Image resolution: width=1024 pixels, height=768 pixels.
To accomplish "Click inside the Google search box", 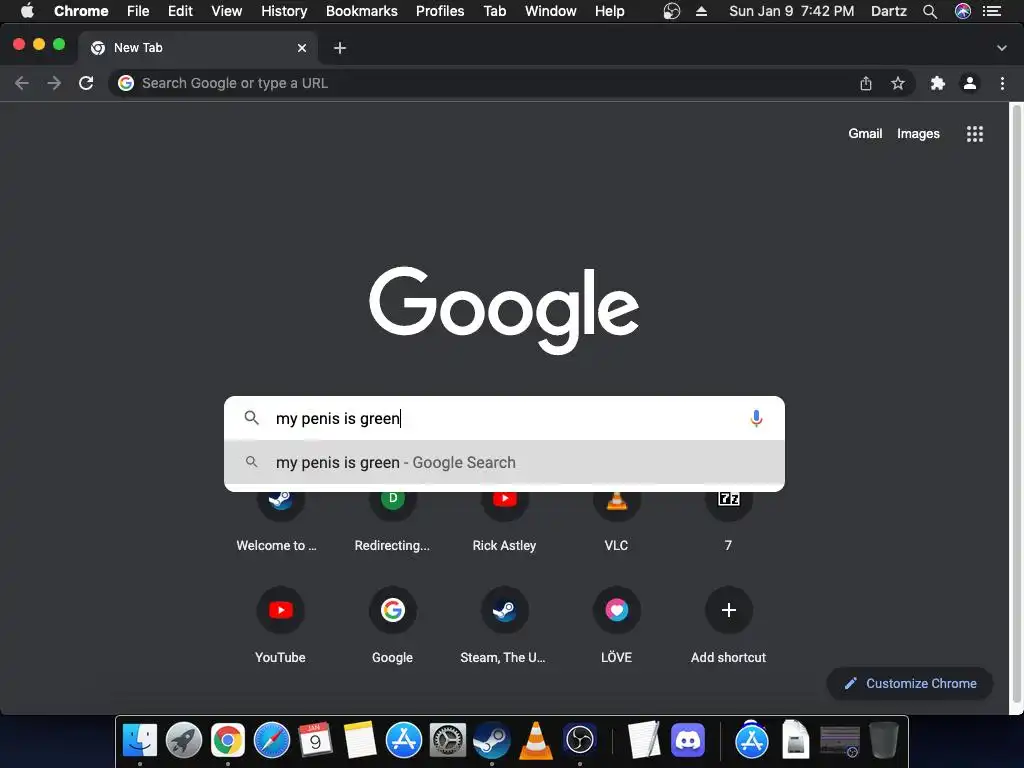I will pos(504,418).
